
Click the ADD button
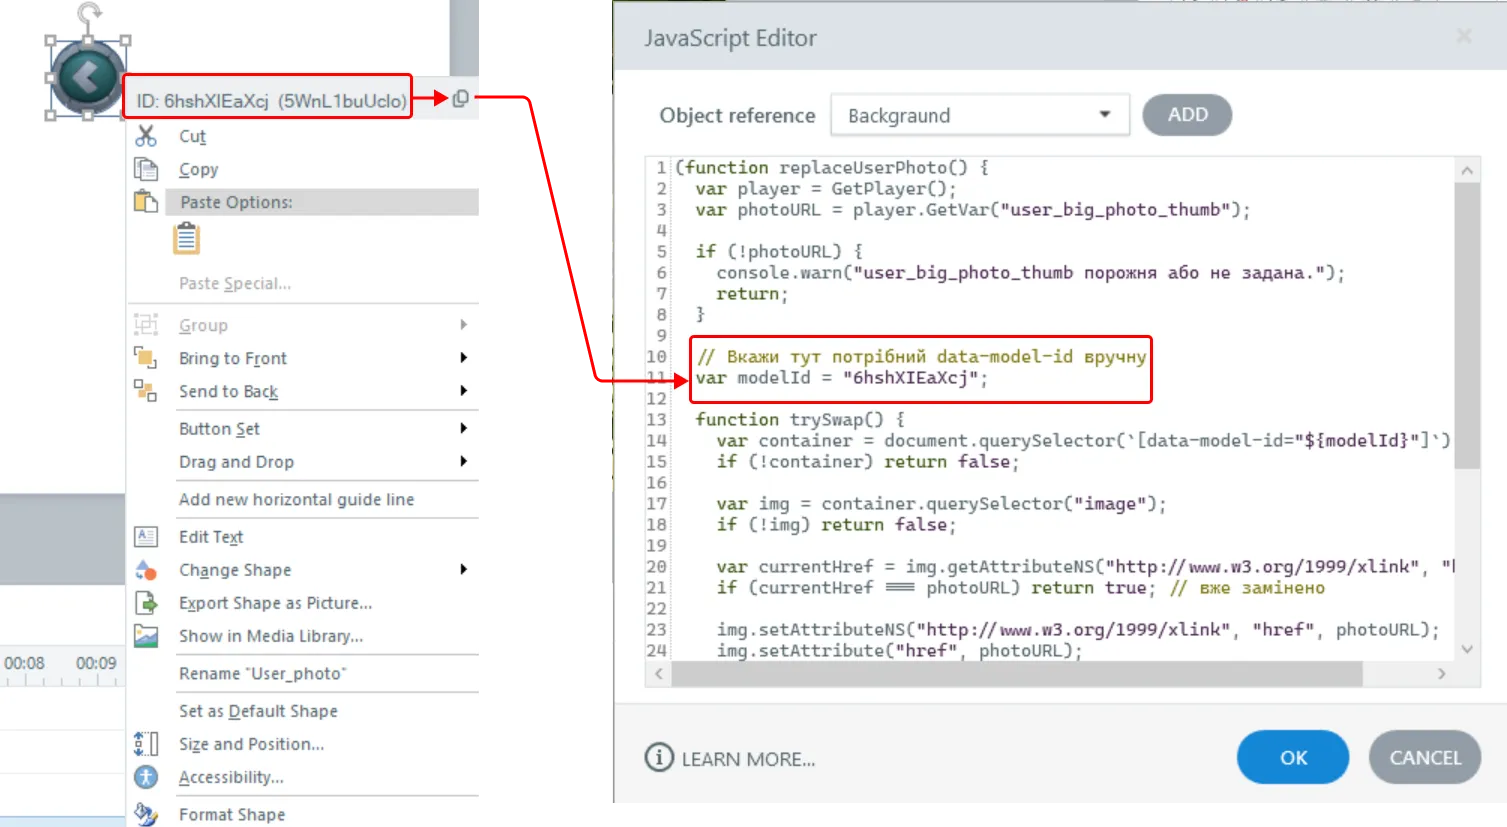point(1187,115)
